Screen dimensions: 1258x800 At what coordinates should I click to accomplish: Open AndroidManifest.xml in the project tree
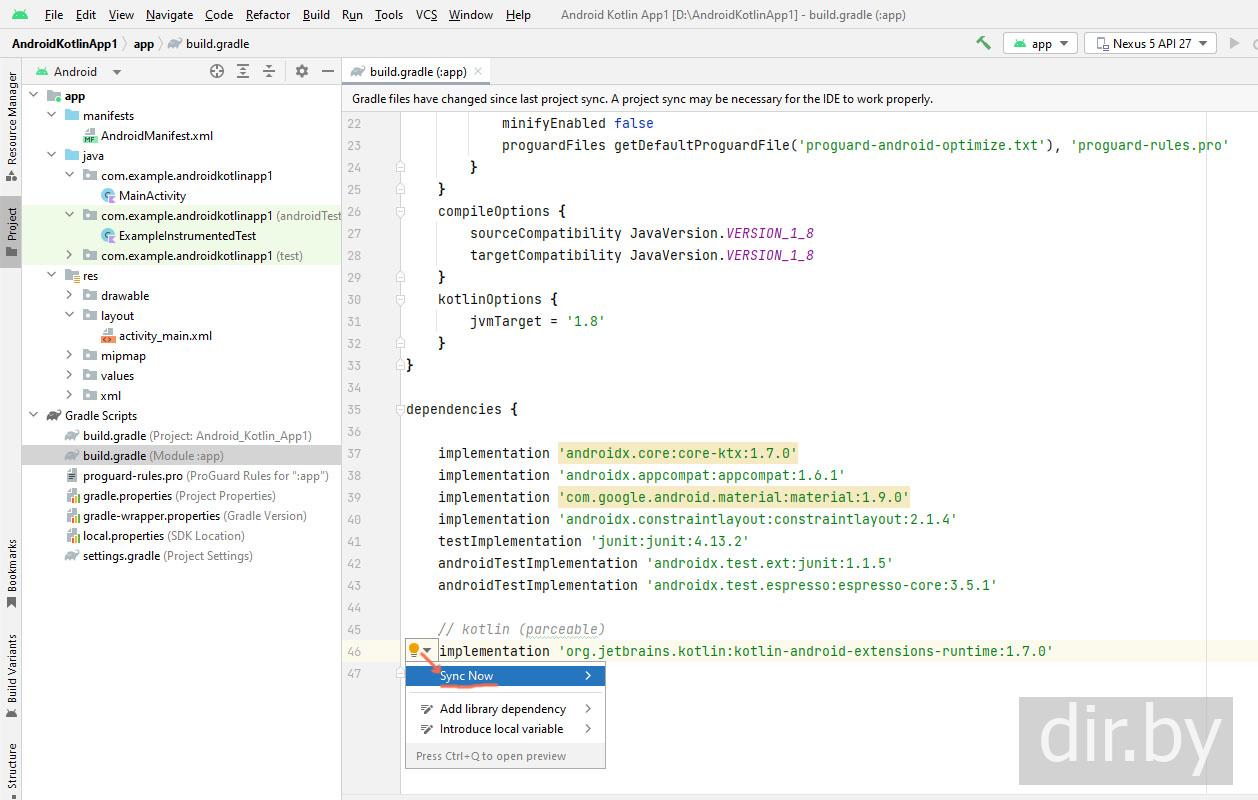[x=156, y=135]
